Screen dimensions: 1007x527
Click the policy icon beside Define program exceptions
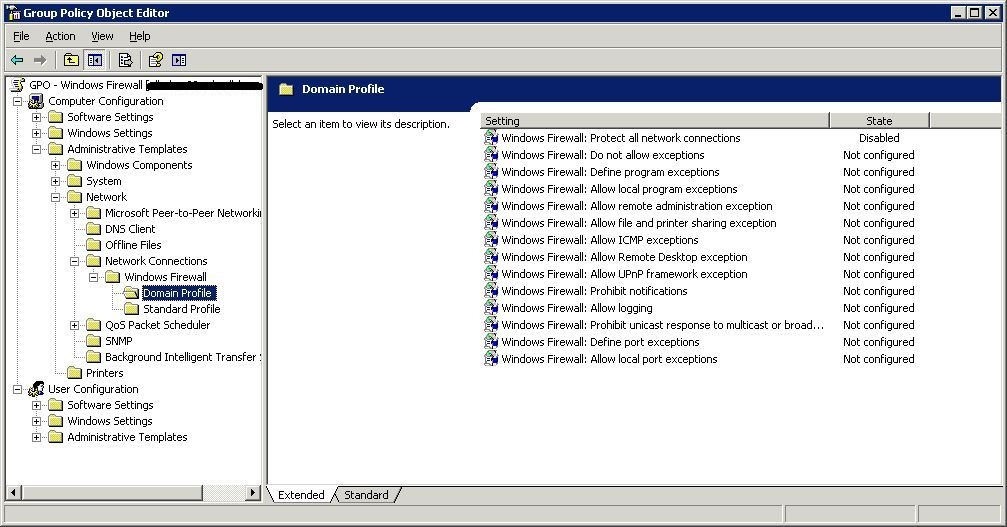pos(491,172)
